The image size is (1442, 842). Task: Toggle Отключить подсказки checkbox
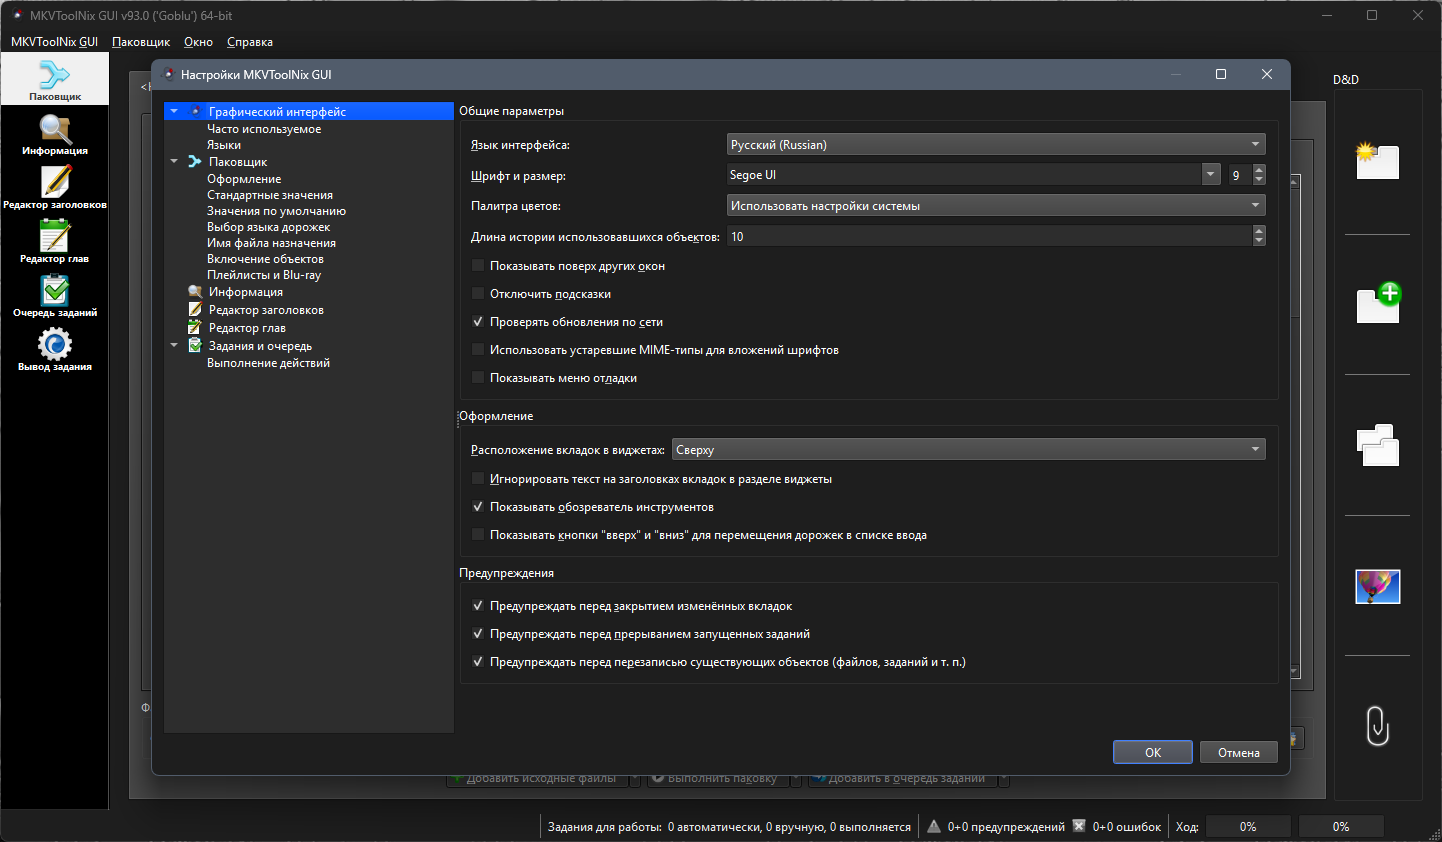pos(478,294)
